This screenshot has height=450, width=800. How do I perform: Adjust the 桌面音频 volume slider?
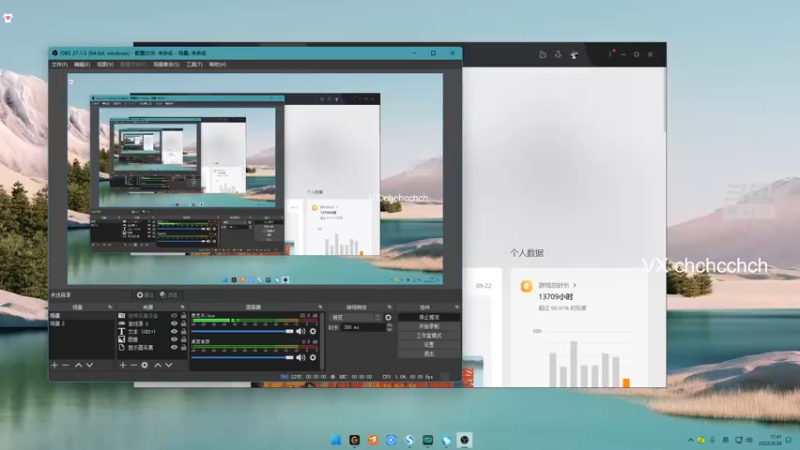tap(243, 357)
